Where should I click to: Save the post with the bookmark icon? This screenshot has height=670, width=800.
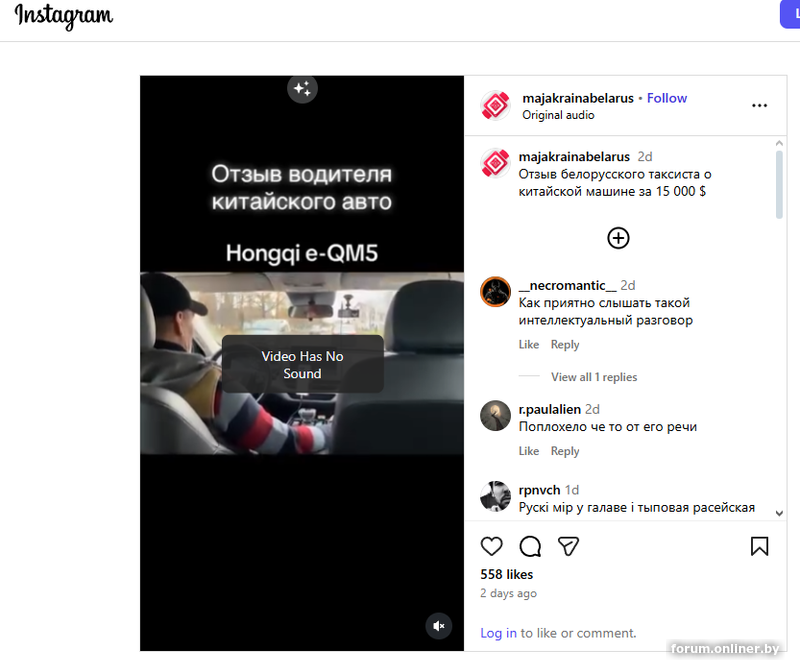pyautogui.click(x=759, y=547)
